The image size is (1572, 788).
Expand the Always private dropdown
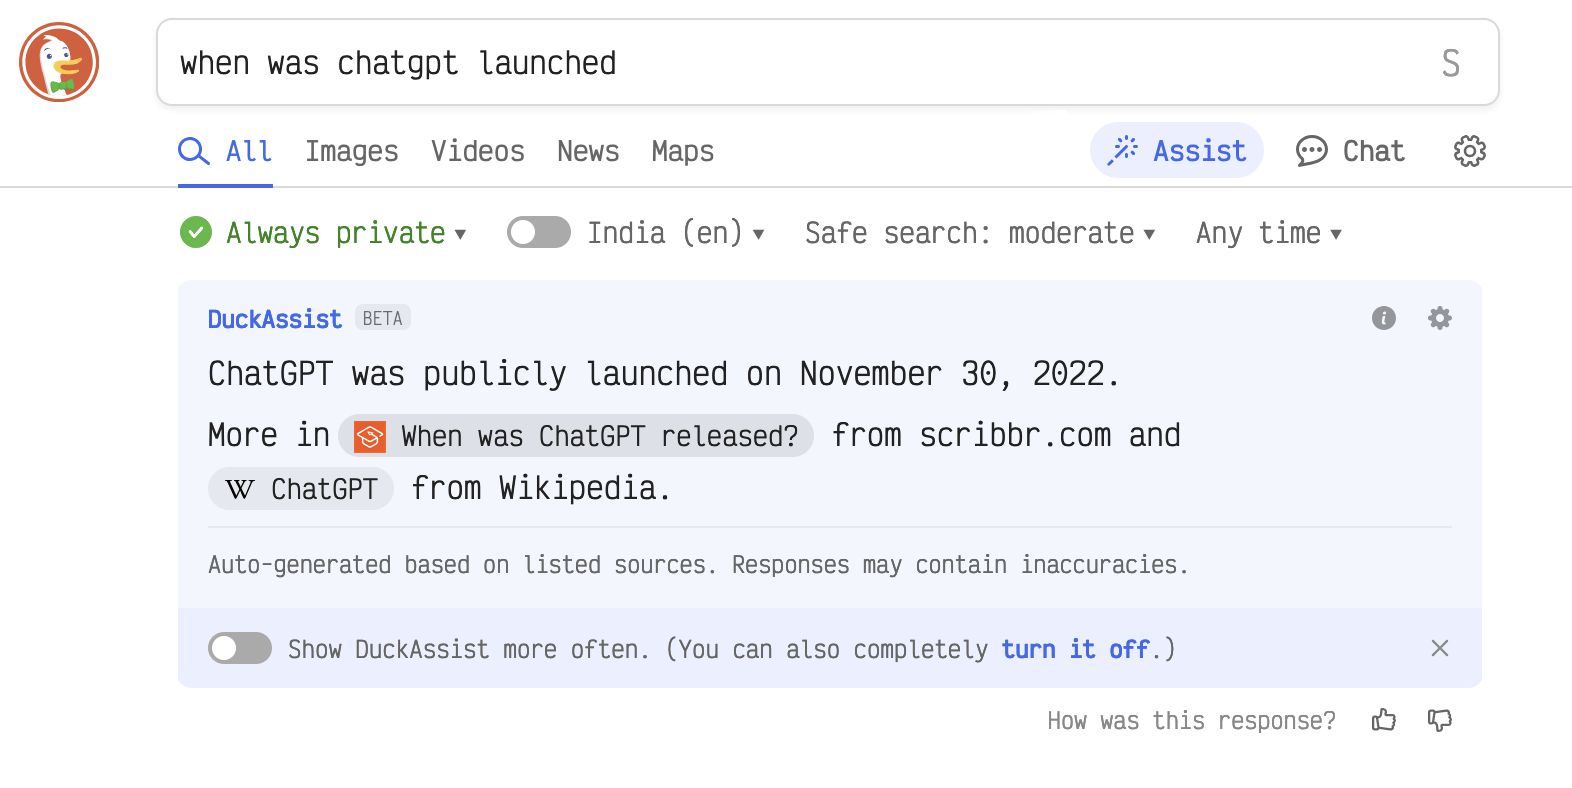click(x=347, y=233)
